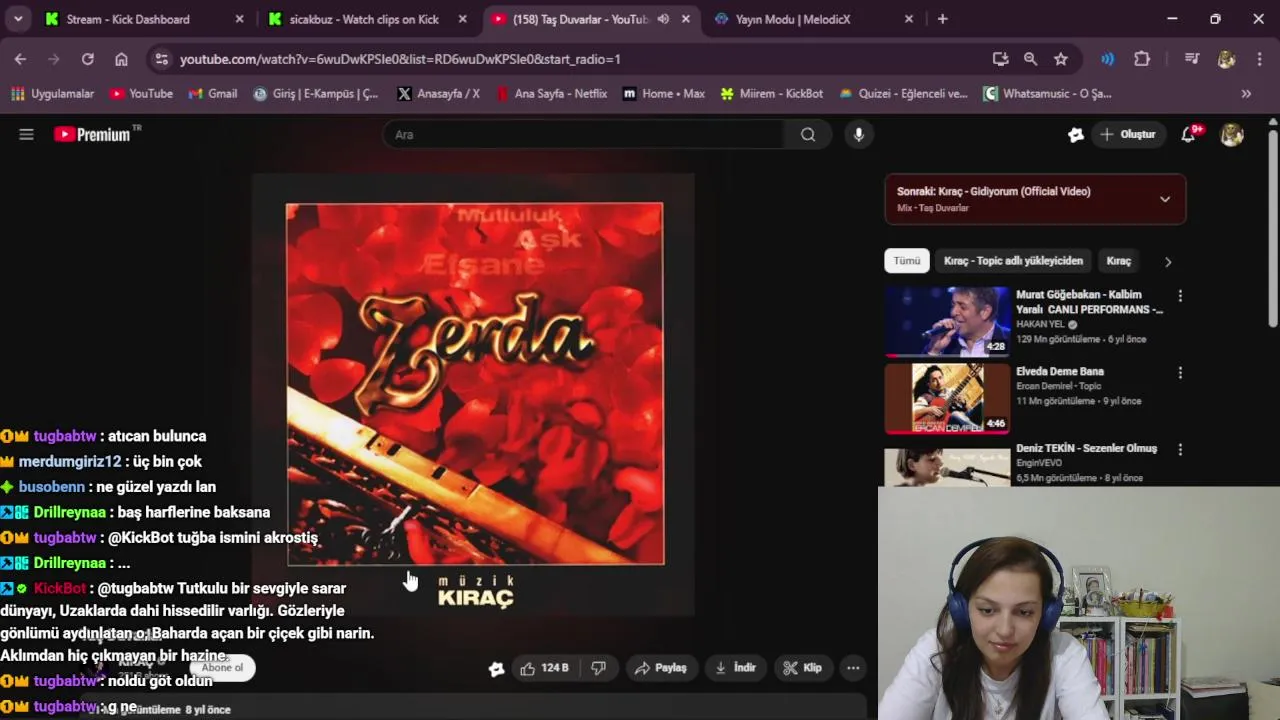Open Quizei - Eğlenceli bookmark

point(904,94)
